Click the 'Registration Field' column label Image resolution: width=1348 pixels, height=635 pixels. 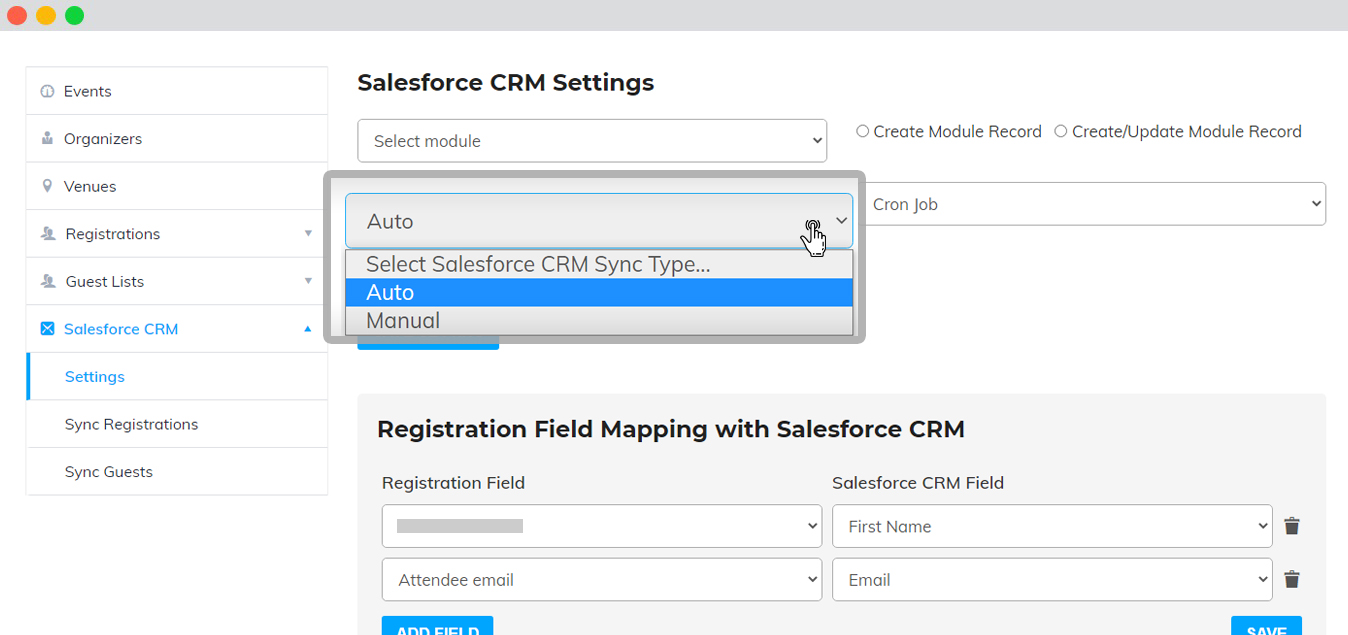point(453,483)
